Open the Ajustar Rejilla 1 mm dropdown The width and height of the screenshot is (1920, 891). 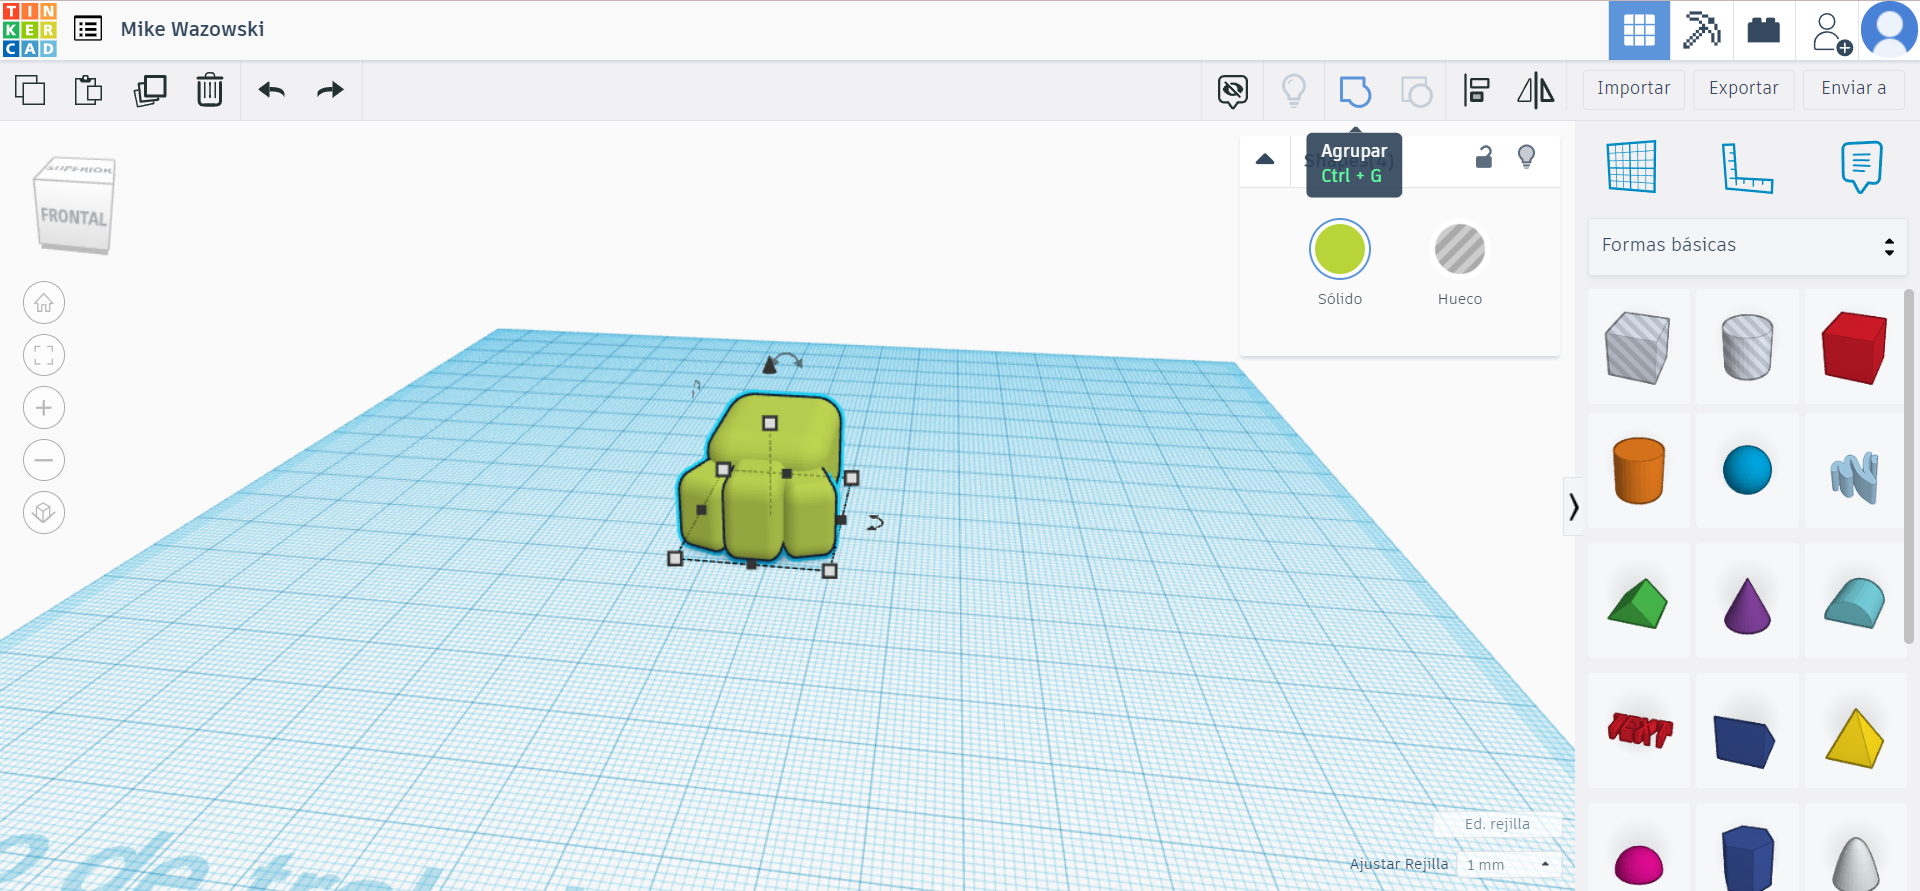[x=1508, y=864]
